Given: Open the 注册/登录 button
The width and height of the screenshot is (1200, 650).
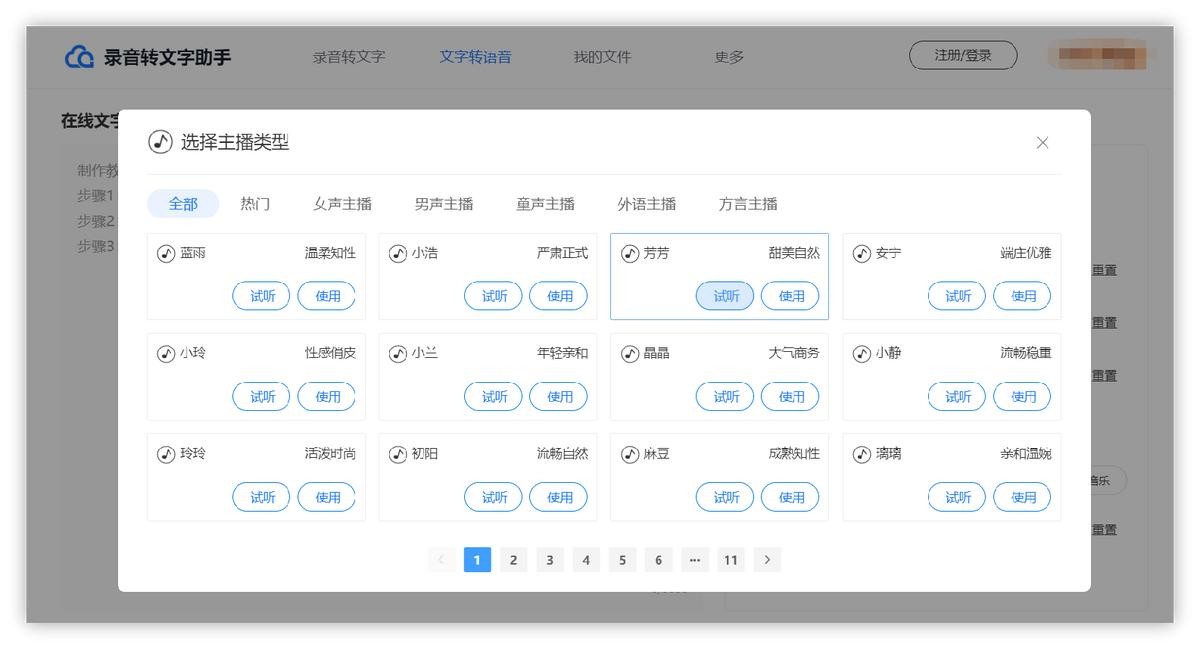Looking at the screenshot, I should click(x=962, y=56).
